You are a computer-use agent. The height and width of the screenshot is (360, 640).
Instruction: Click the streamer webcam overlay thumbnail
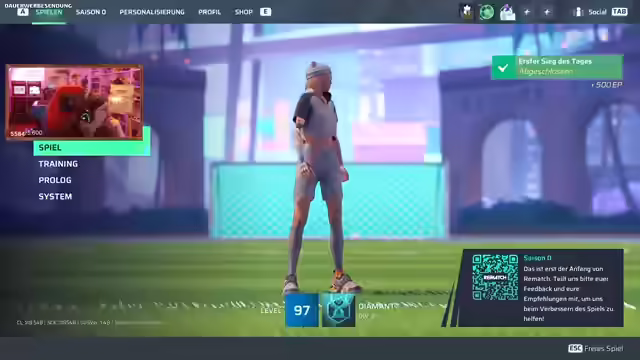pos(75,102)
